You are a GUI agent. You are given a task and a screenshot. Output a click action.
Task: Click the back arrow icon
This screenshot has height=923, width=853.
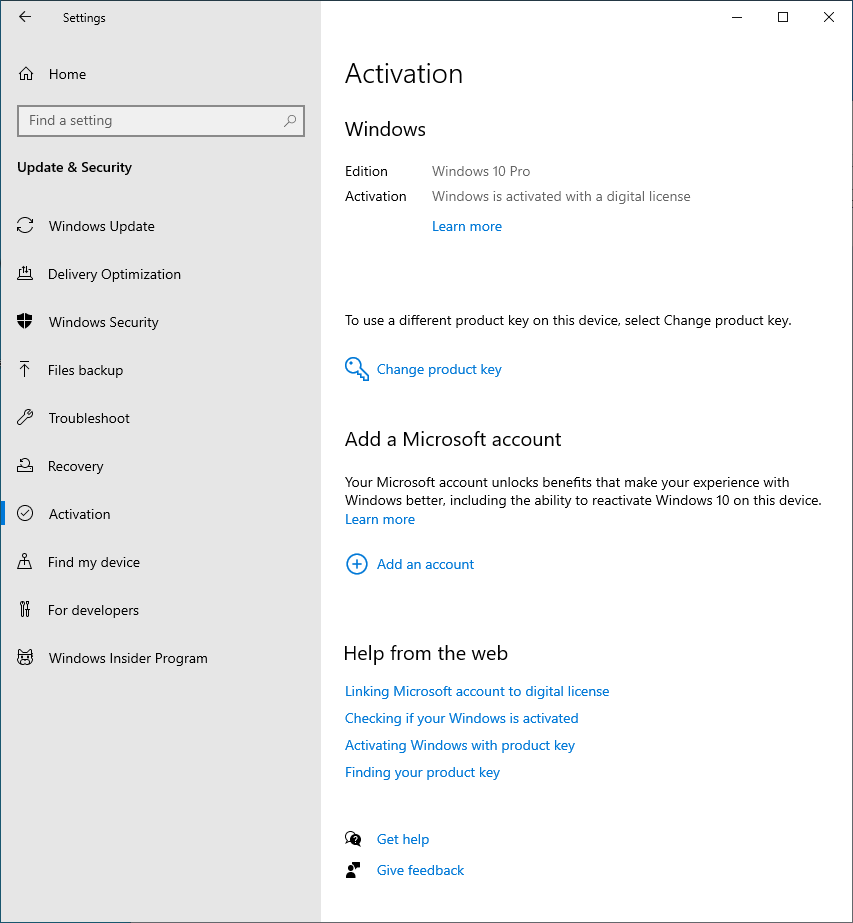(25, 17)
